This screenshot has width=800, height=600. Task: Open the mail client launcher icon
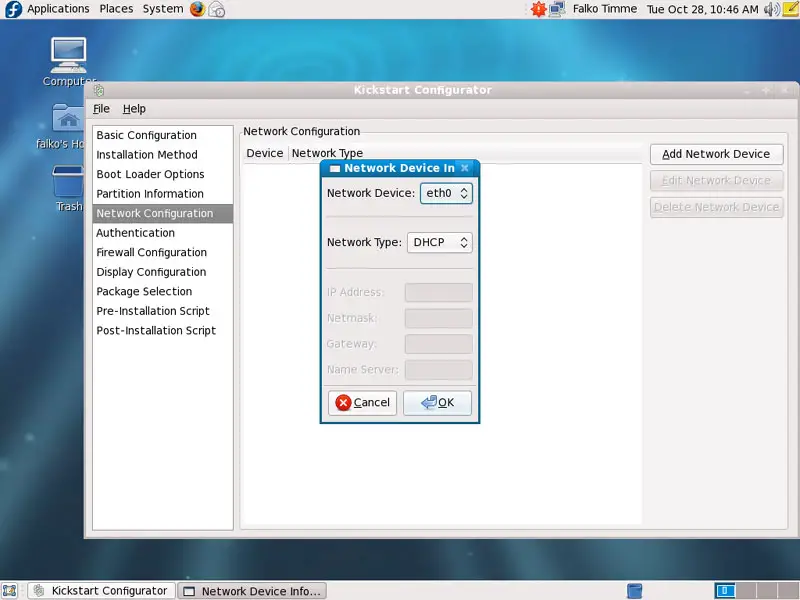click(217, 9)
